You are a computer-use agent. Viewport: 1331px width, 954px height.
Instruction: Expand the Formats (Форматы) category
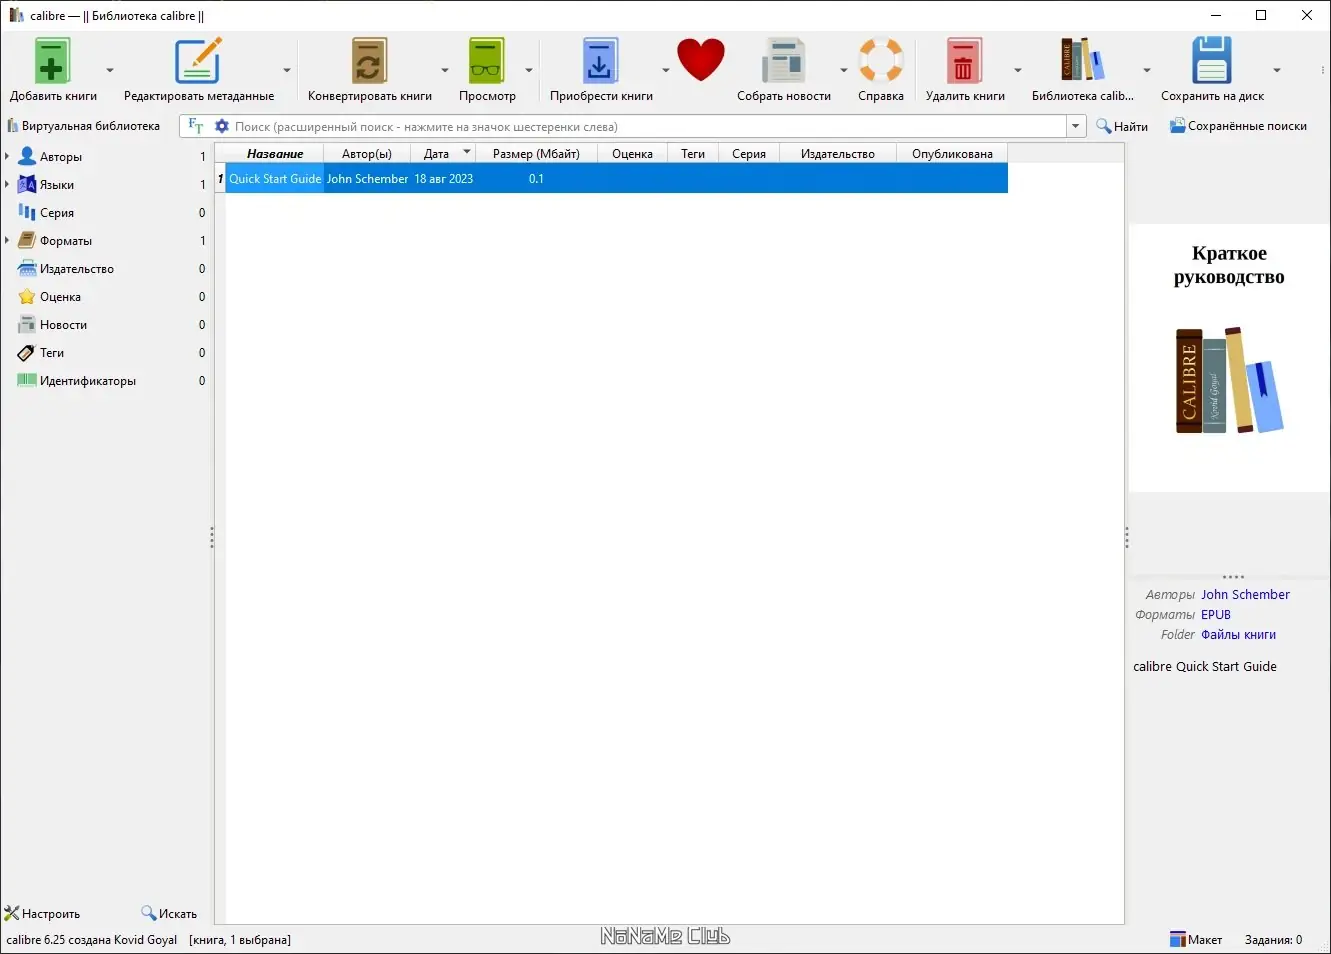pyautogui.click(x=7, y=241)
